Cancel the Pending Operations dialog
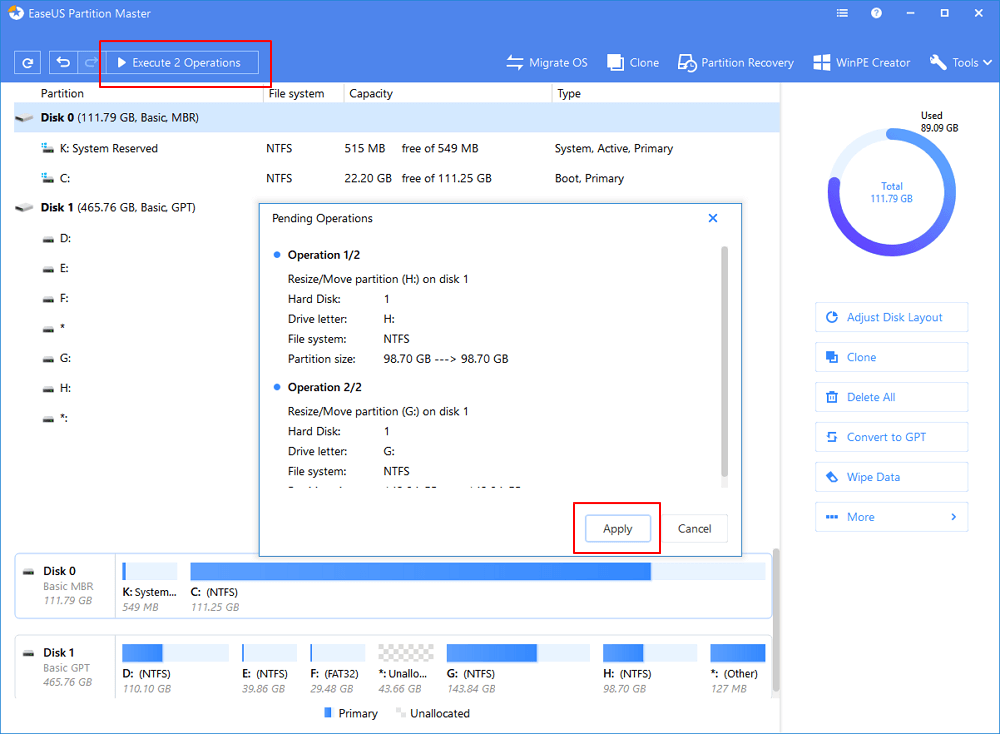The image size is (1000, 734). click(694, 529)
